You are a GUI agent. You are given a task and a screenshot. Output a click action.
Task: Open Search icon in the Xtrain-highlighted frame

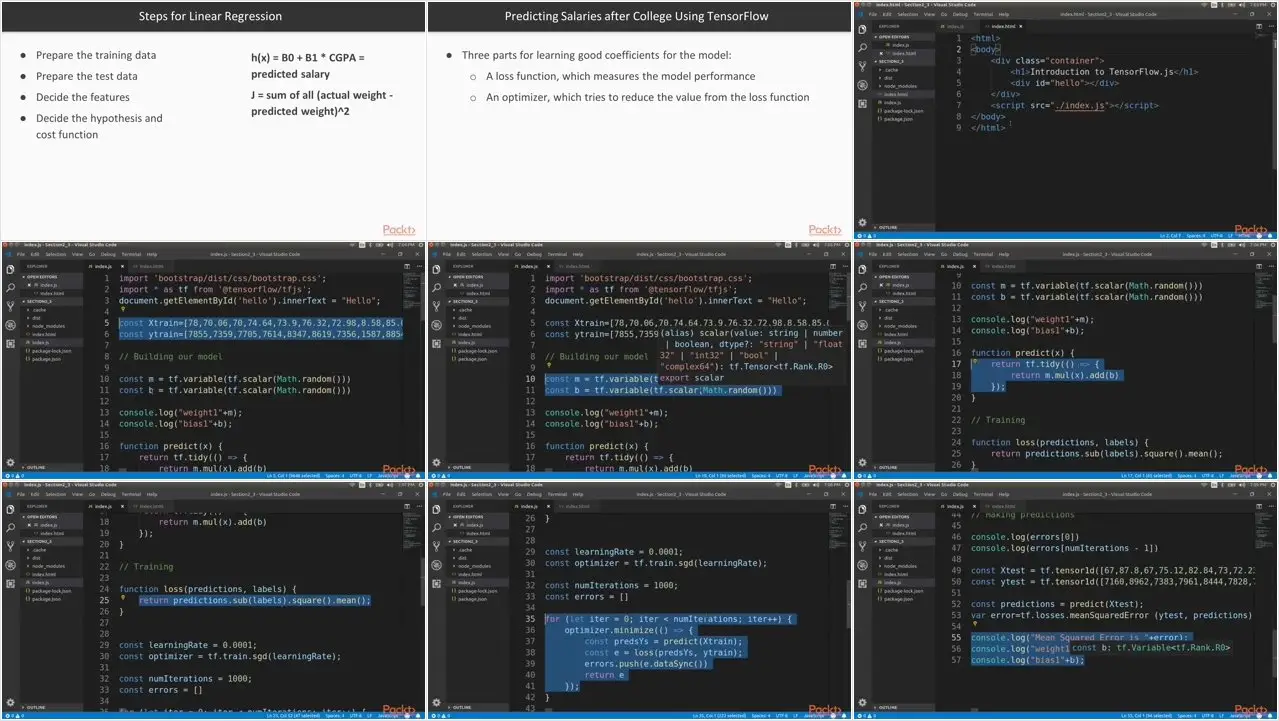pos(10,288)
